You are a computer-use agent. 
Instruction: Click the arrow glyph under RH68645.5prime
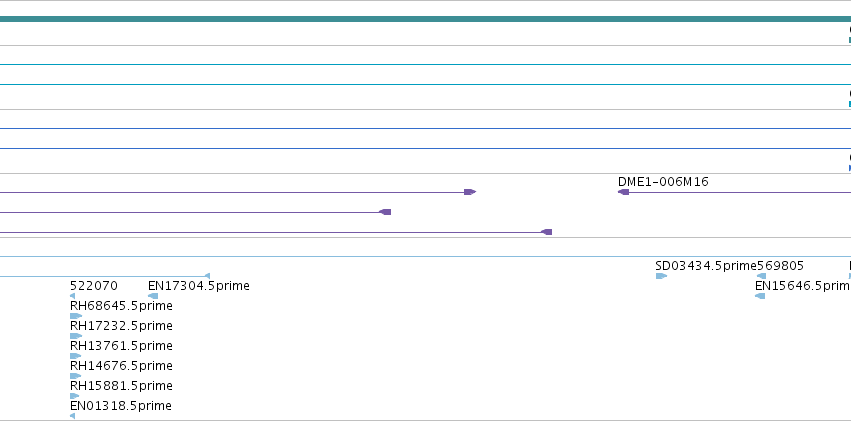pyautogui.click(x=76, y=316)
